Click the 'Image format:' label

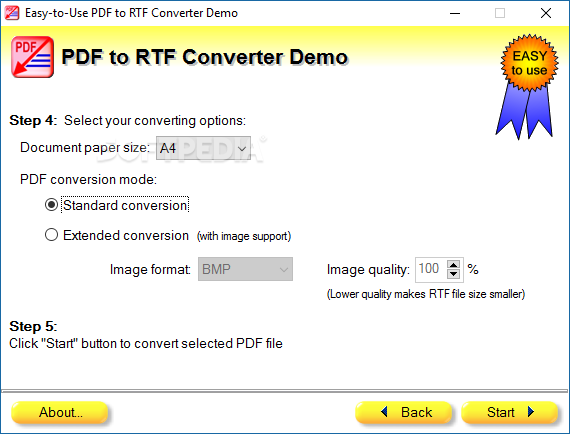[x=150, y=270]
